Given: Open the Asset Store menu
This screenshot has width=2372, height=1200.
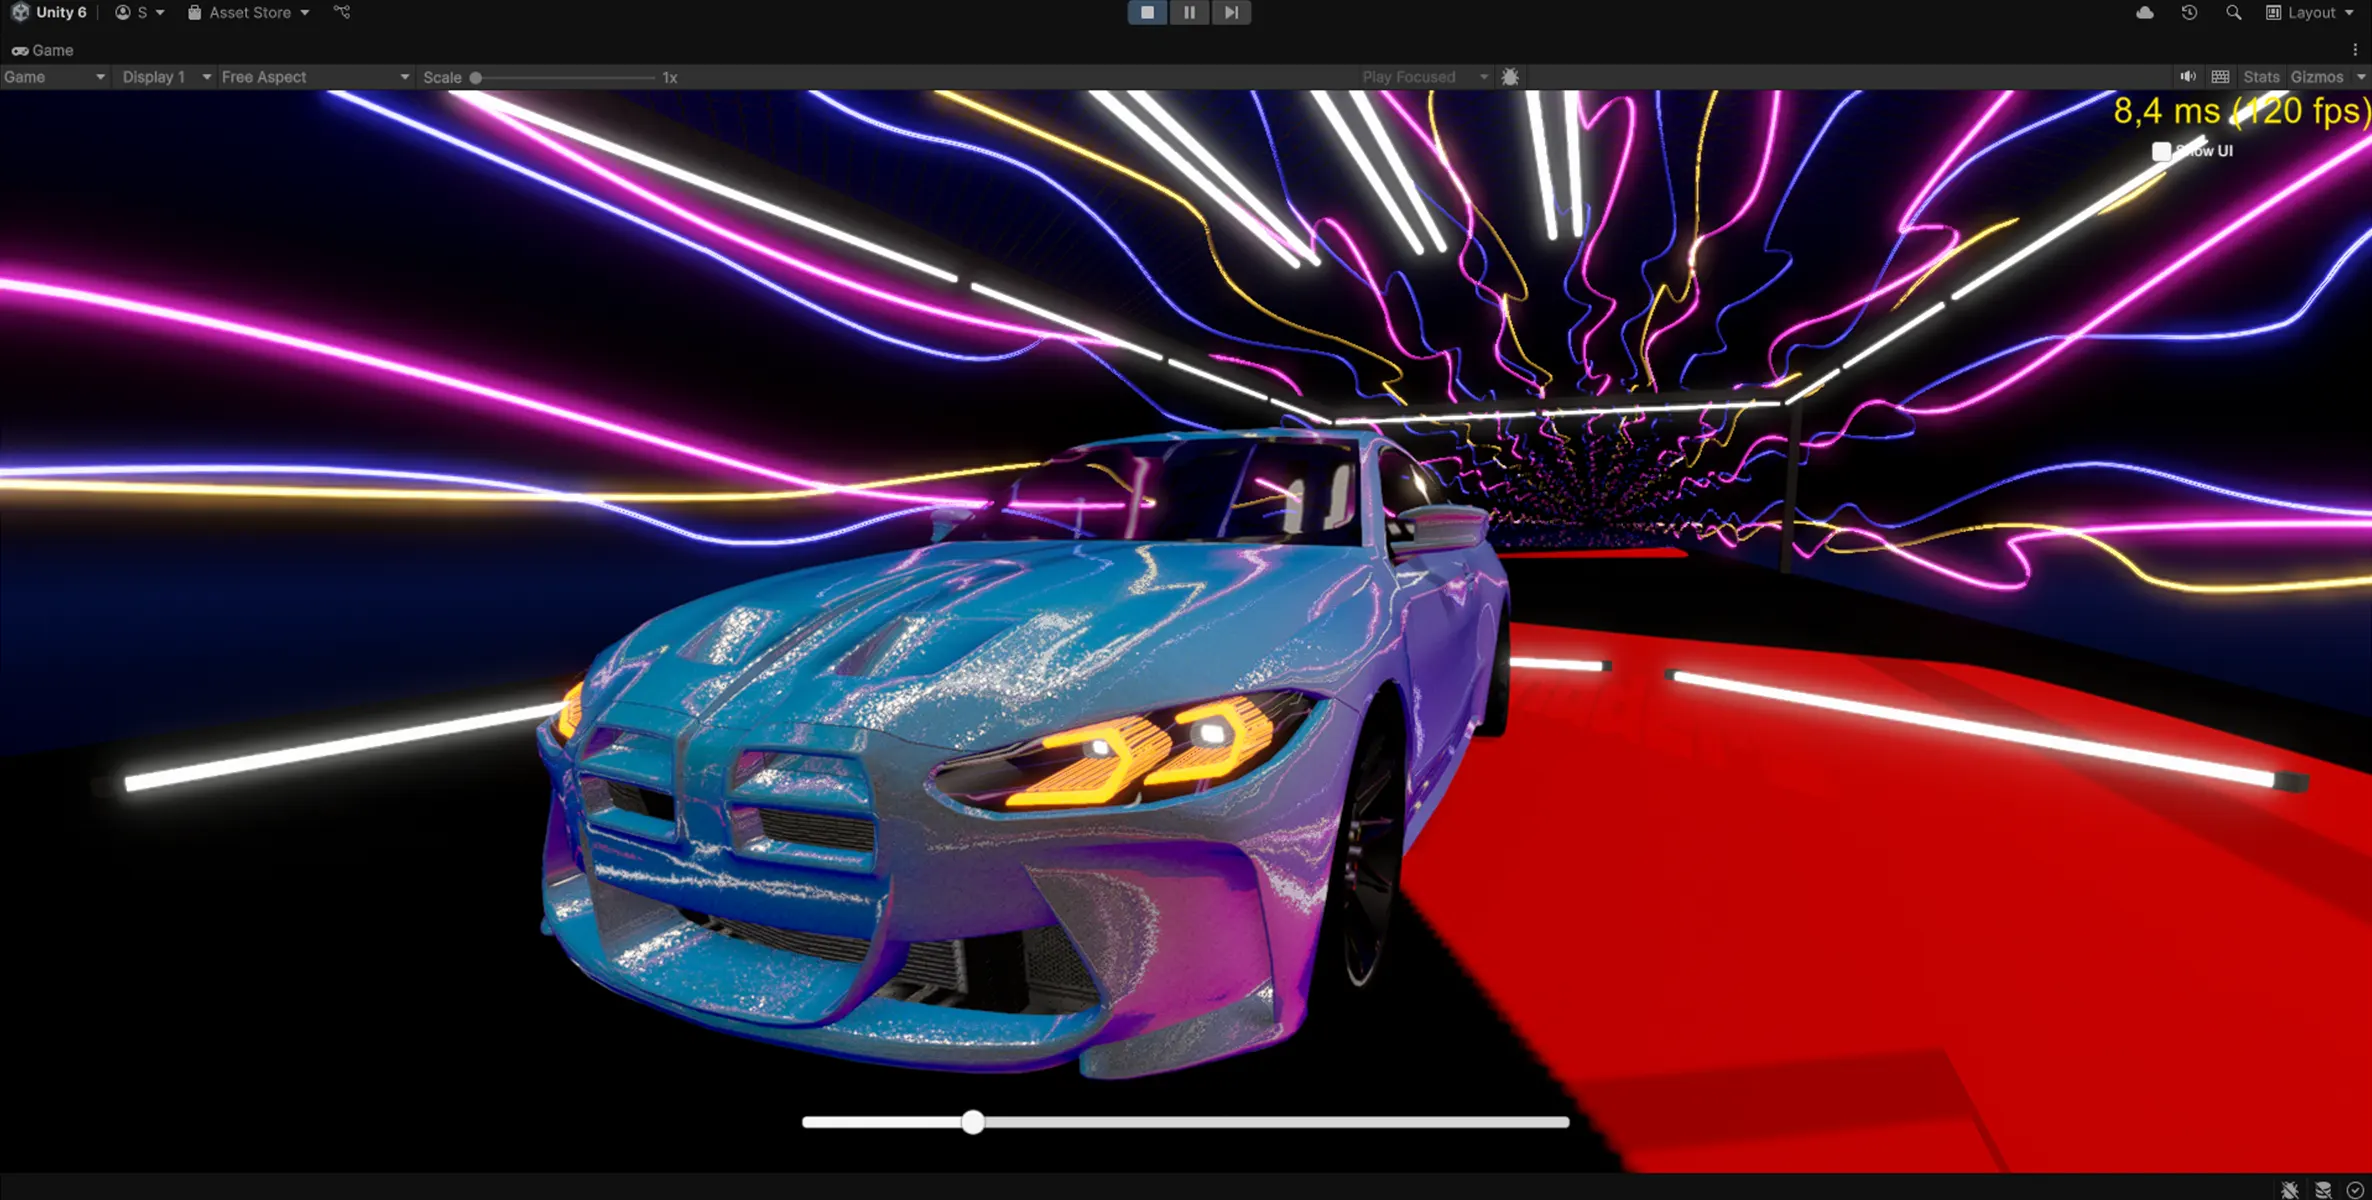Looking at the screenshot, I should 249,13.
